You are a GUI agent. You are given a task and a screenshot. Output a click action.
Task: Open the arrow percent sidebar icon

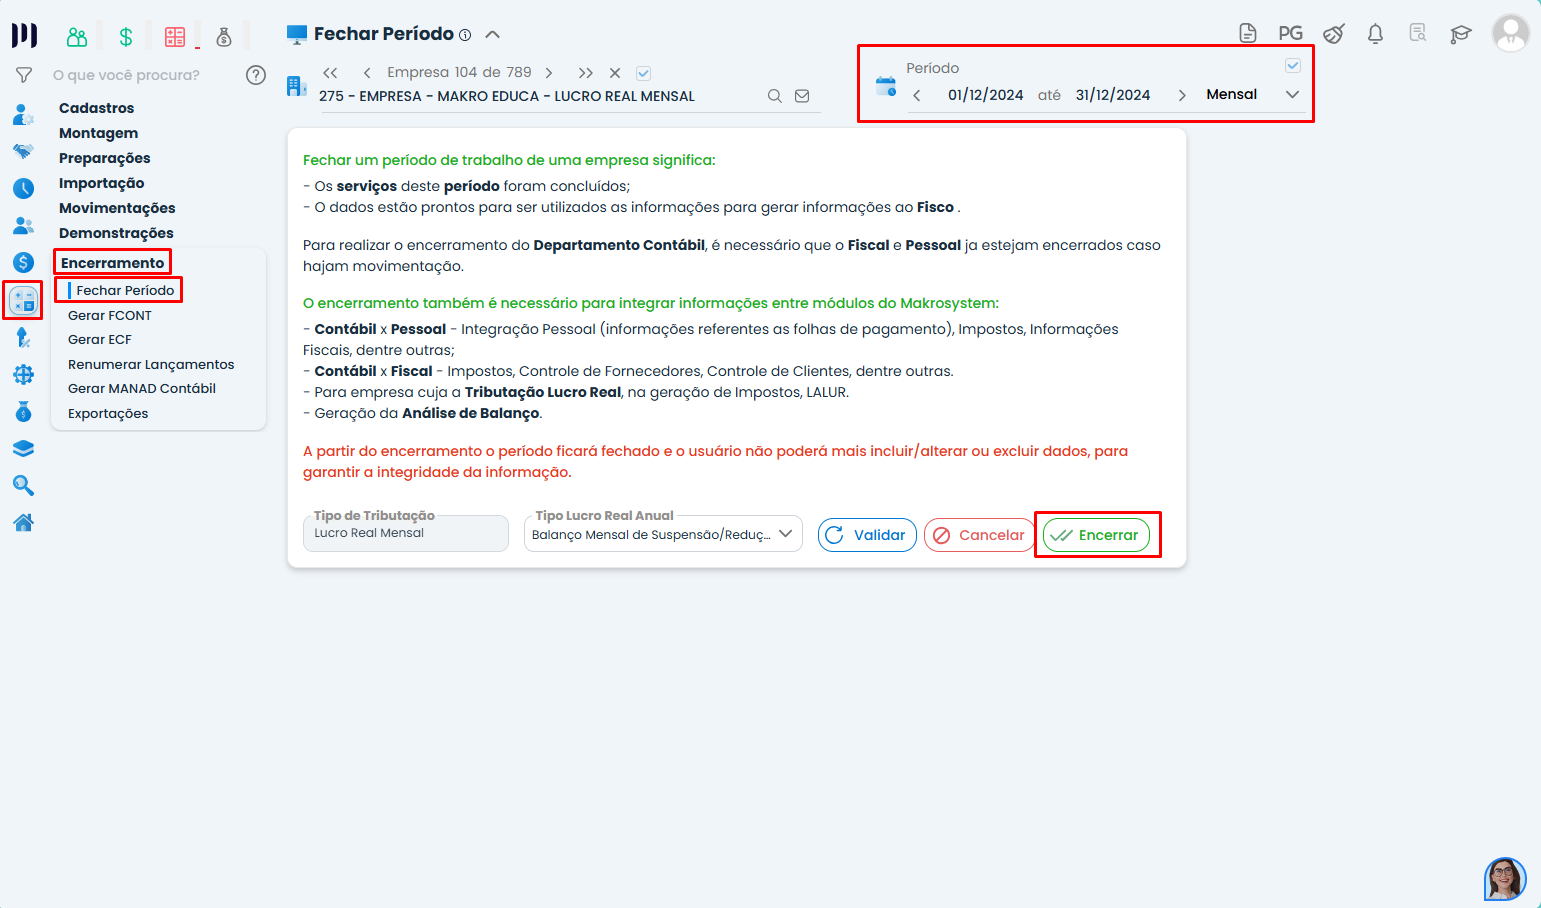click(x=23, y=338)
